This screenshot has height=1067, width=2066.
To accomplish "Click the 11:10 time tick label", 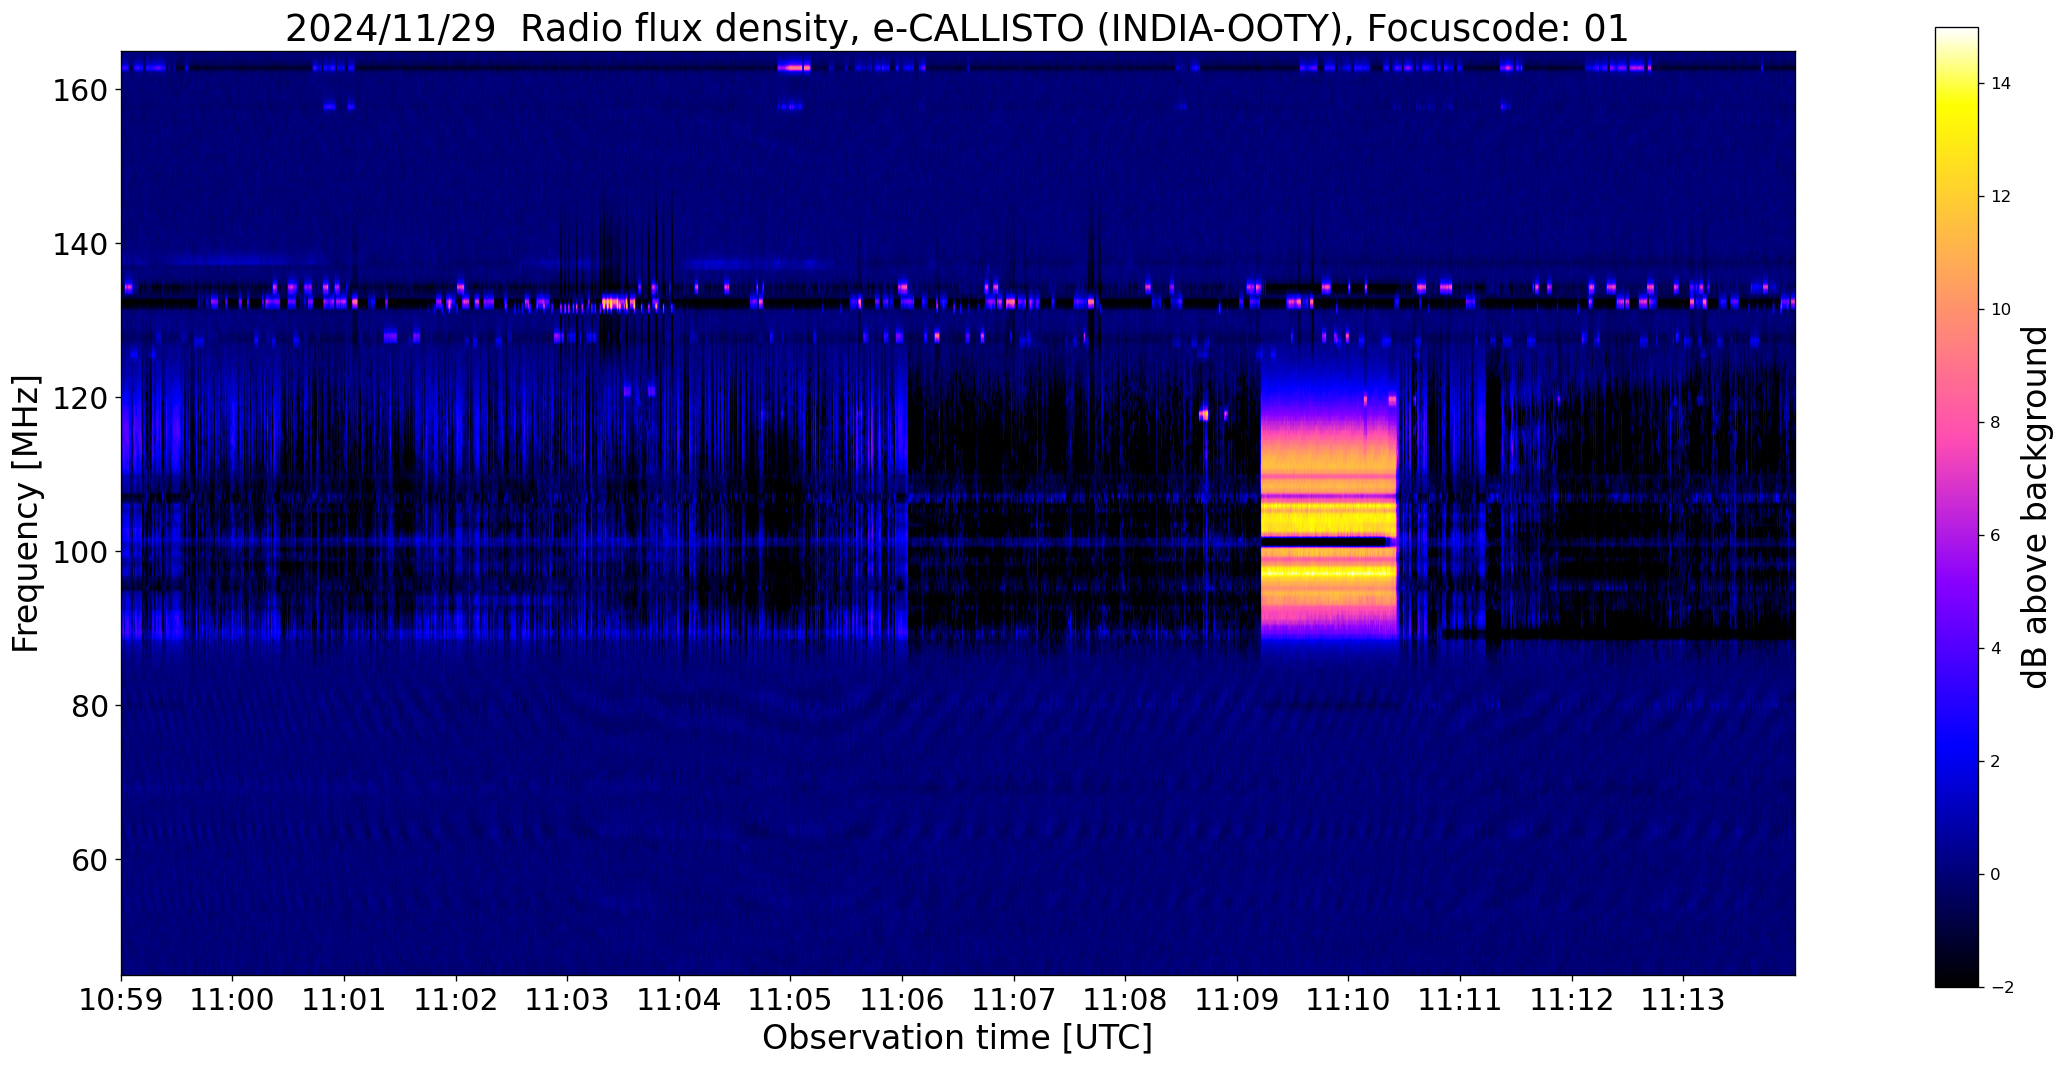I will pos(1349,1000).
